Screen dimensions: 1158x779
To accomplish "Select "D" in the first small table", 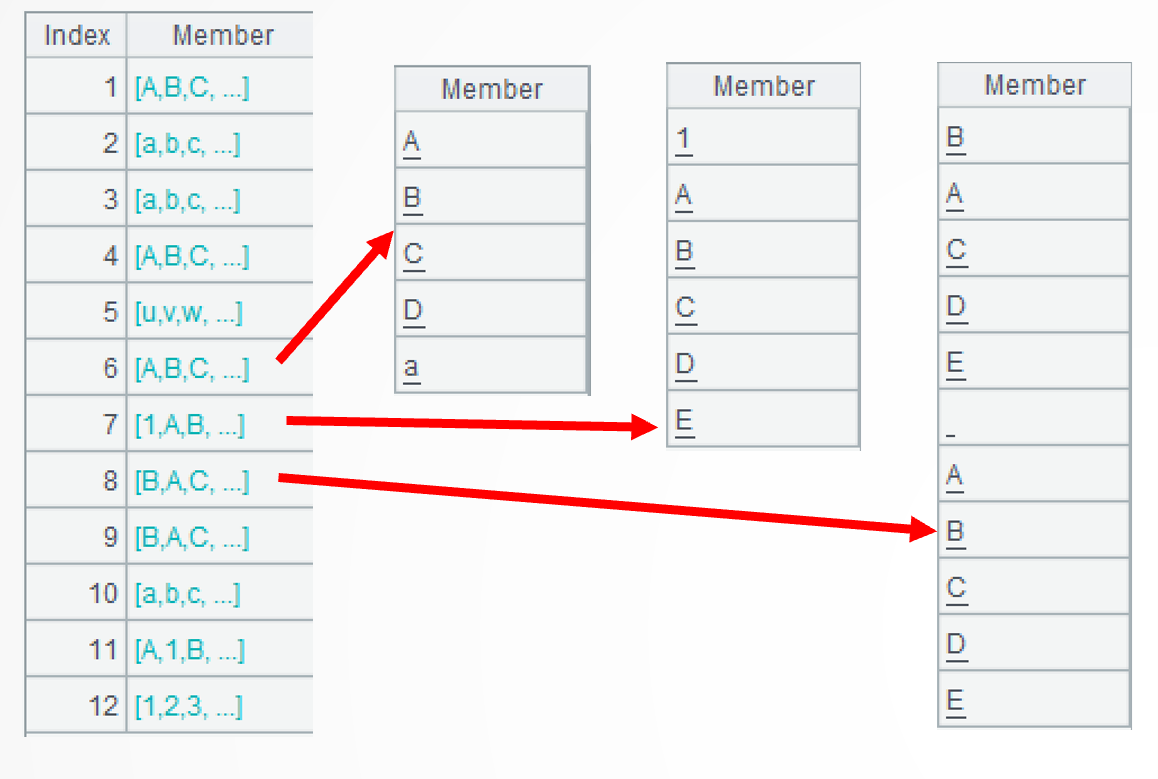I will (413, 311).
